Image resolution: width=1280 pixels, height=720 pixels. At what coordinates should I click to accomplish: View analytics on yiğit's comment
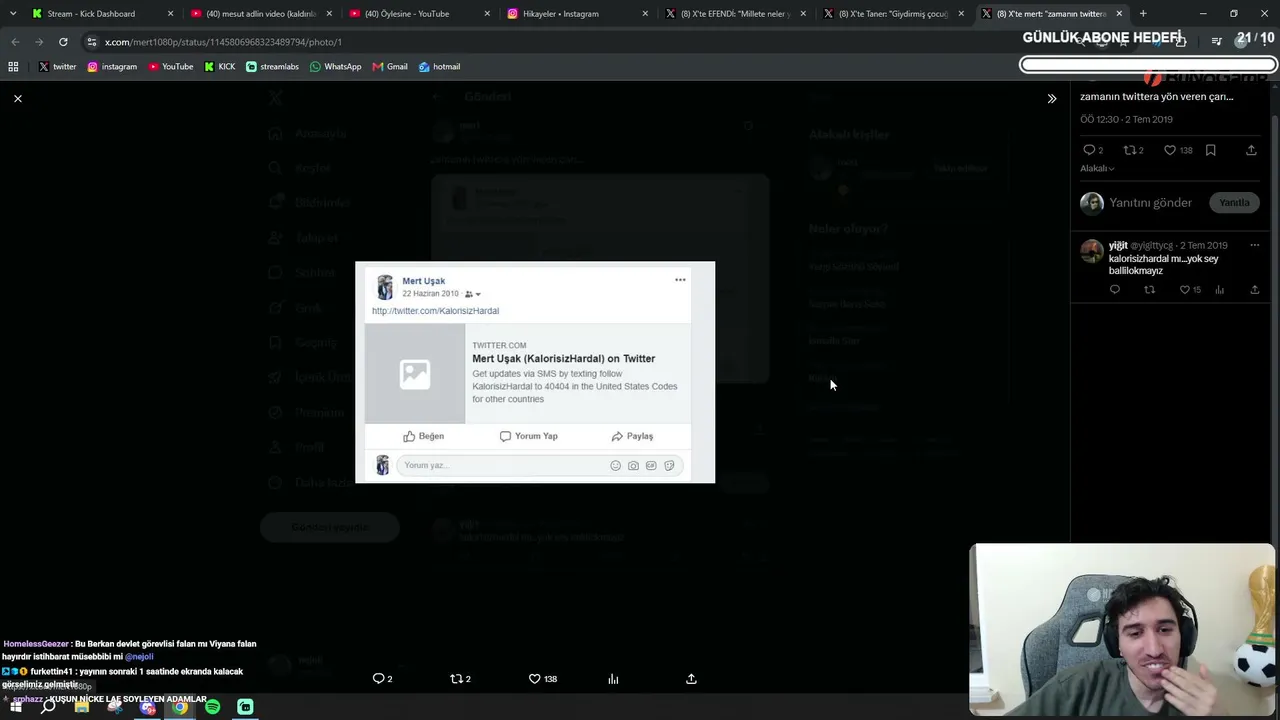coord(1220,290)
